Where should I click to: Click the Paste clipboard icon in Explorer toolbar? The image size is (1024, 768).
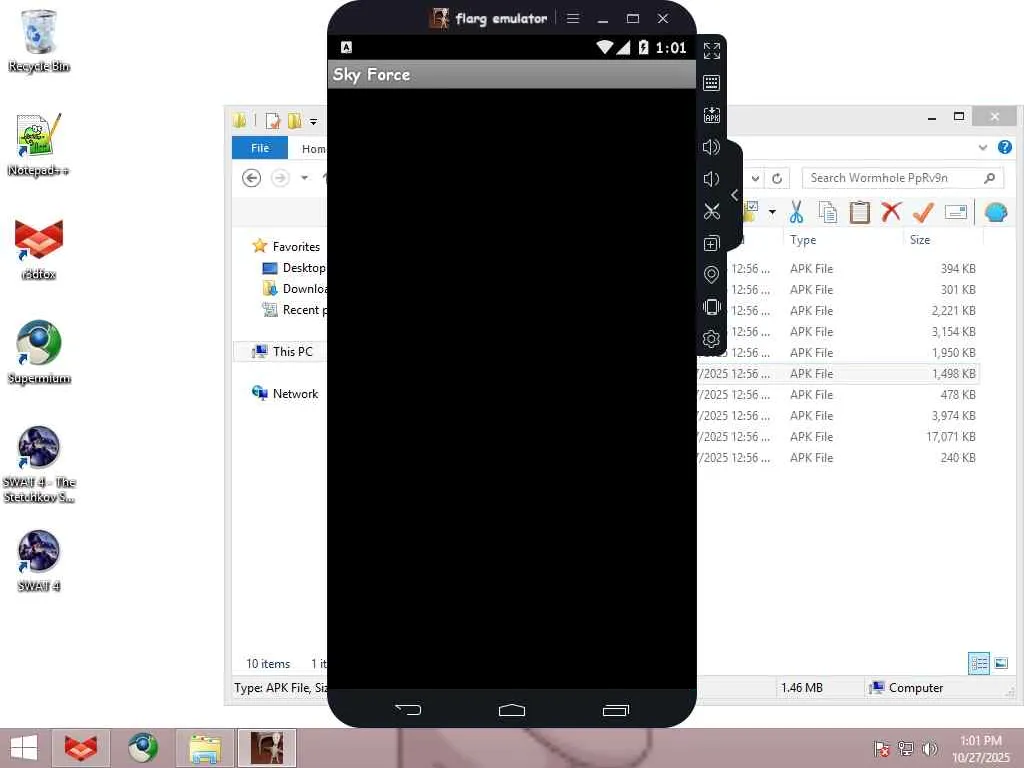pos(859,212)
